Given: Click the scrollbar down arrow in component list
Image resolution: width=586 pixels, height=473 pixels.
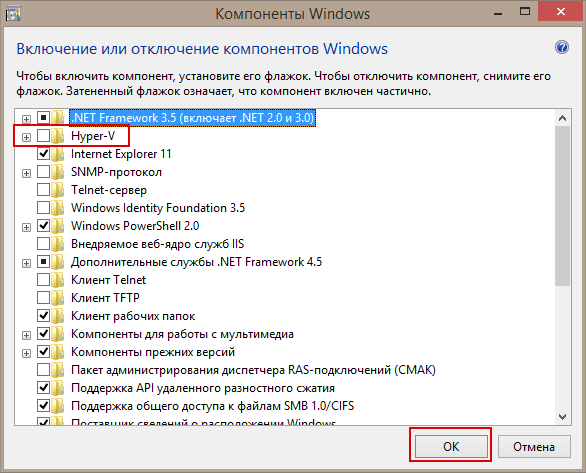Looking at the screenshot, I should (562, 417).
